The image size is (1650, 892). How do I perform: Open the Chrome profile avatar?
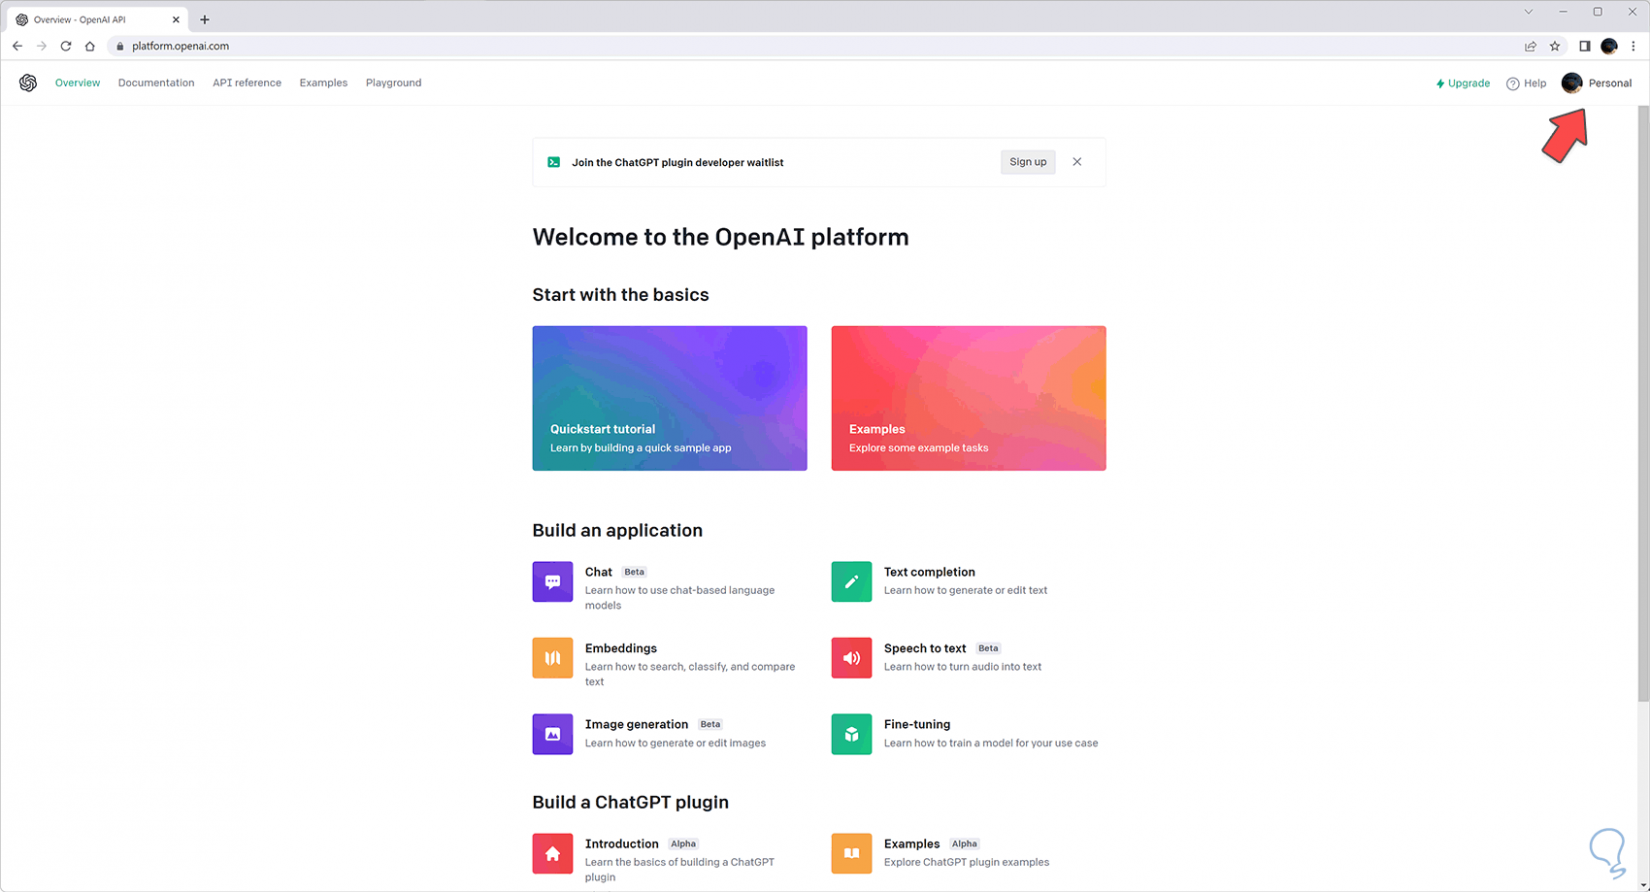[1609, 46]
